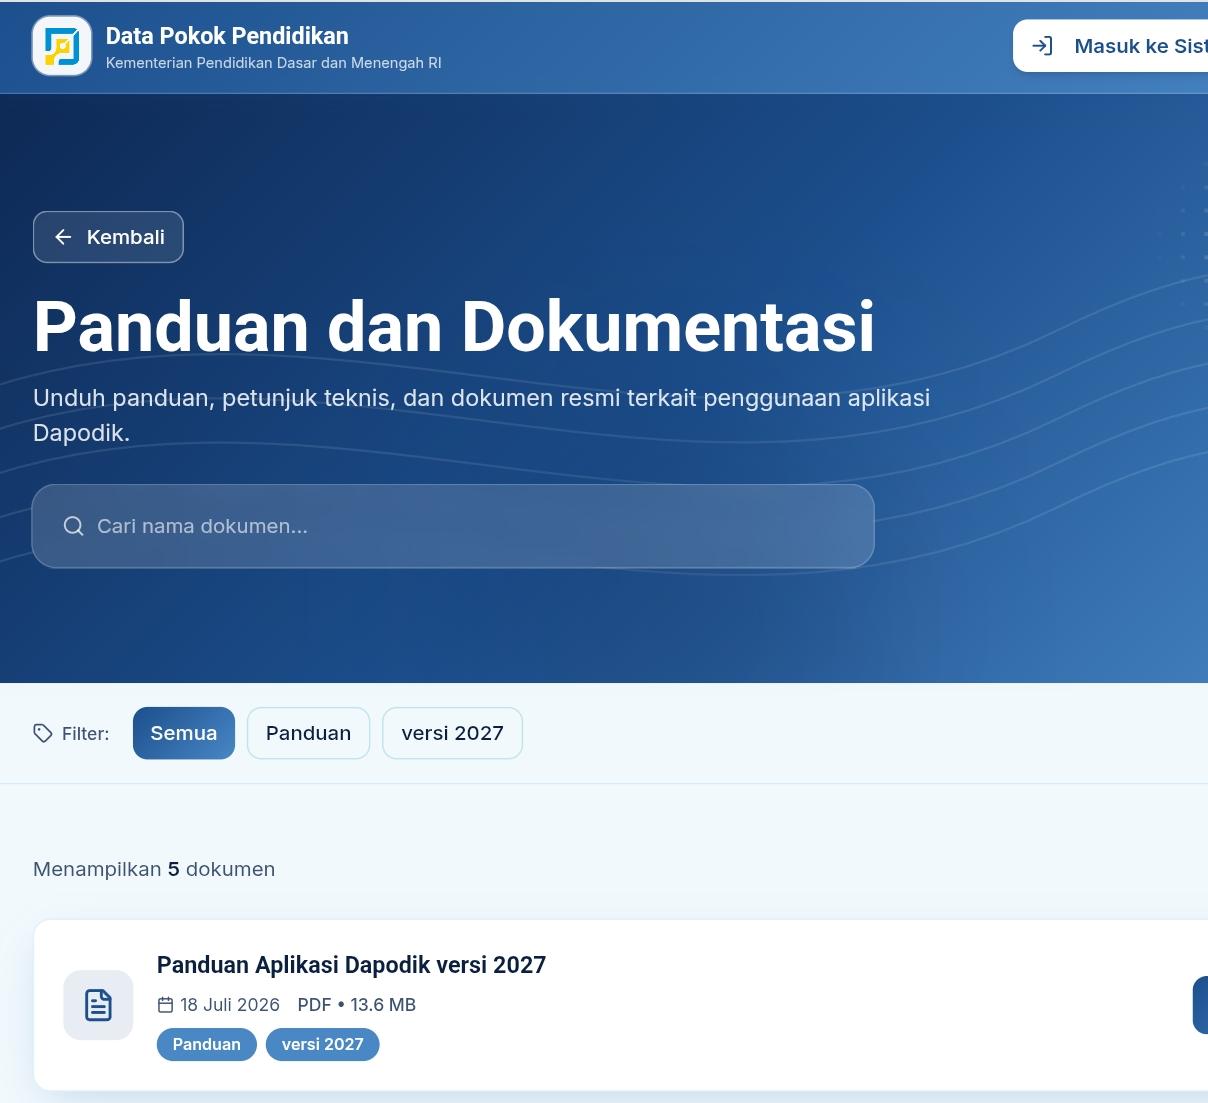Click the magnifier icon in the search box
Image resolution: width=1208 pixels, height=1103 pixels.
tap(73, 526)
